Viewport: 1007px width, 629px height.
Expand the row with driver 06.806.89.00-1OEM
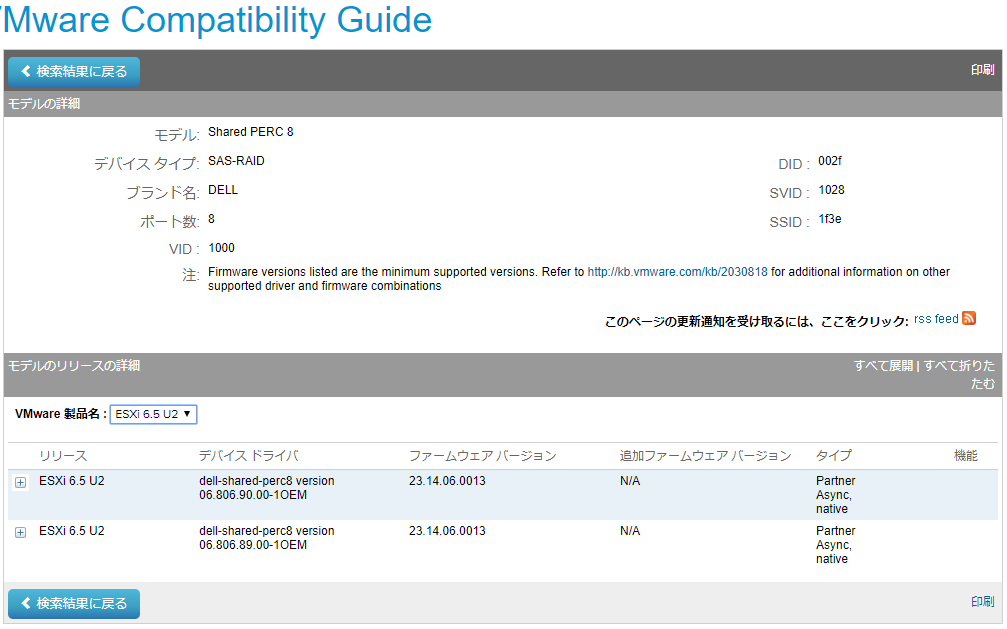point(21,533)
